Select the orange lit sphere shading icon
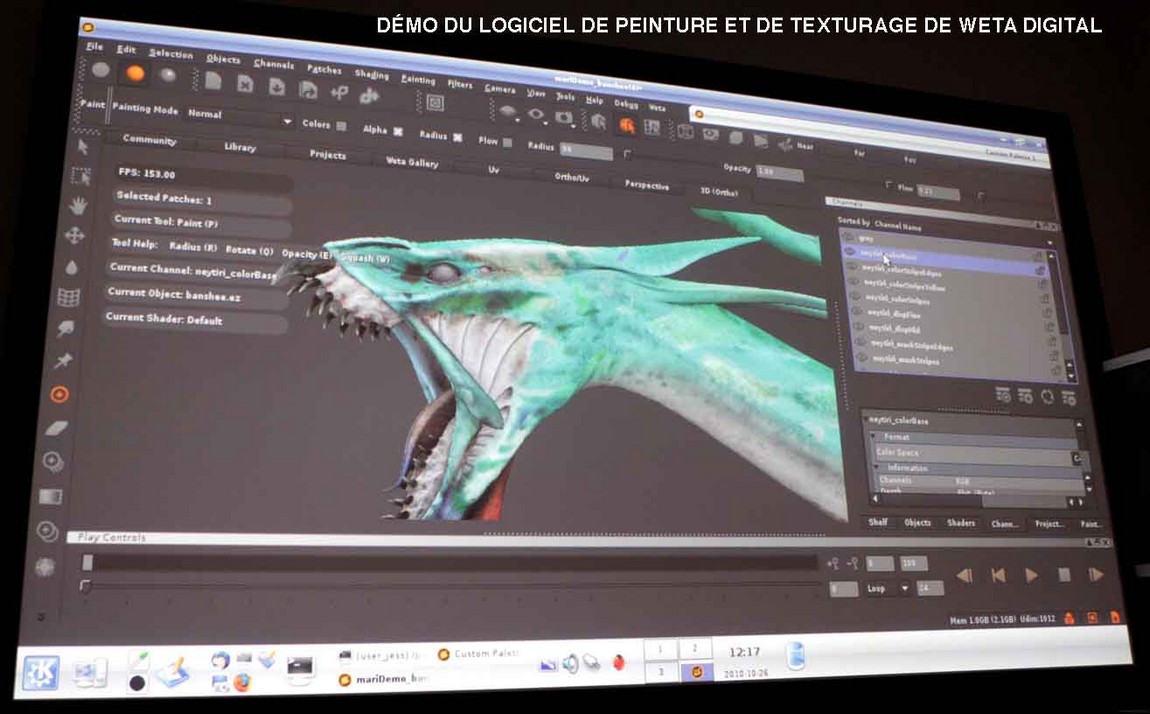This screenshot has width=1150, height=714. 135,73
